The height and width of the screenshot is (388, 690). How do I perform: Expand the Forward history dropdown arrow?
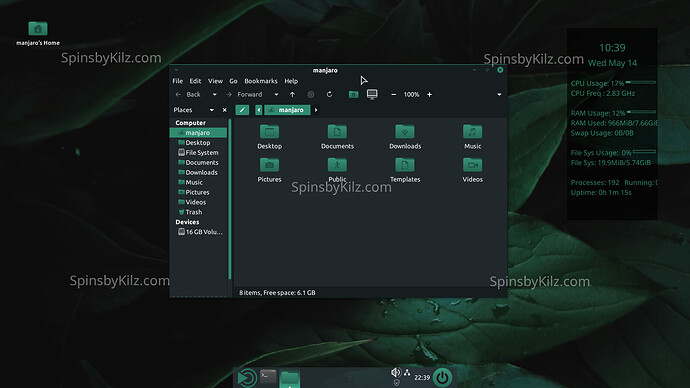[276, 95]
